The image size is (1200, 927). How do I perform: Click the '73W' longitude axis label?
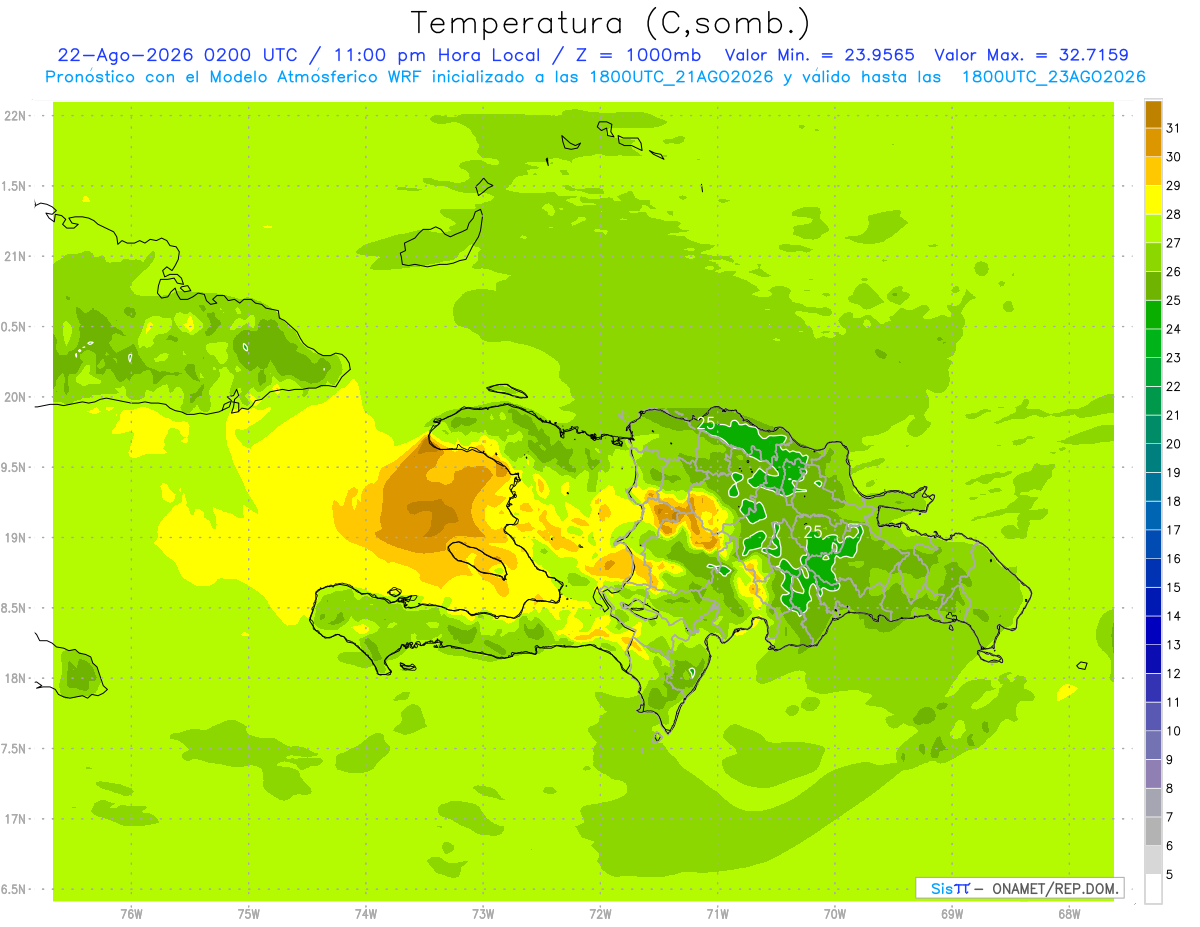tap(483, 914)
